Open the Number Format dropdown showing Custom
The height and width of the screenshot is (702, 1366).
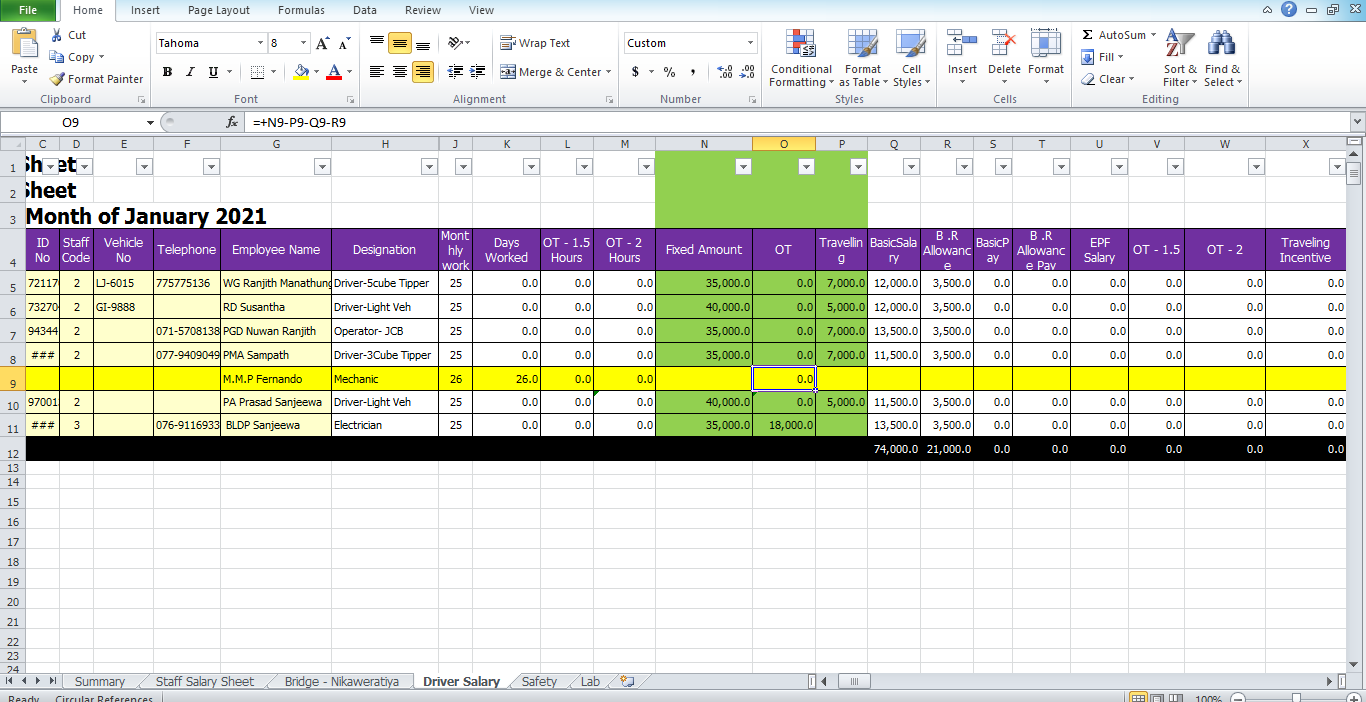[x=690, y=43]
